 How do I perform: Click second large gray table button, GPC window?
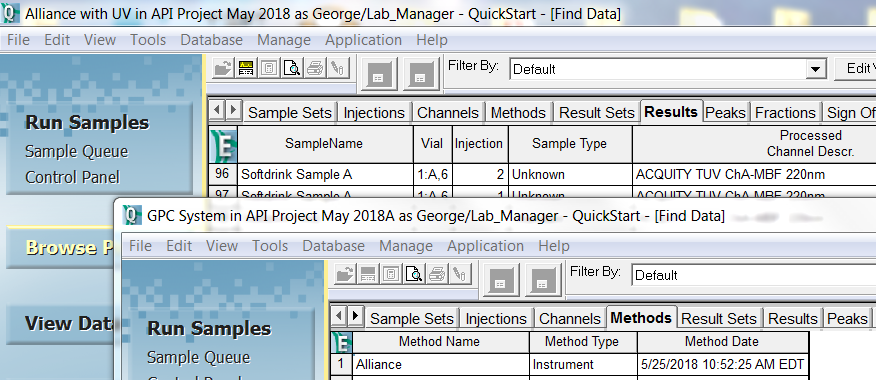543,279
